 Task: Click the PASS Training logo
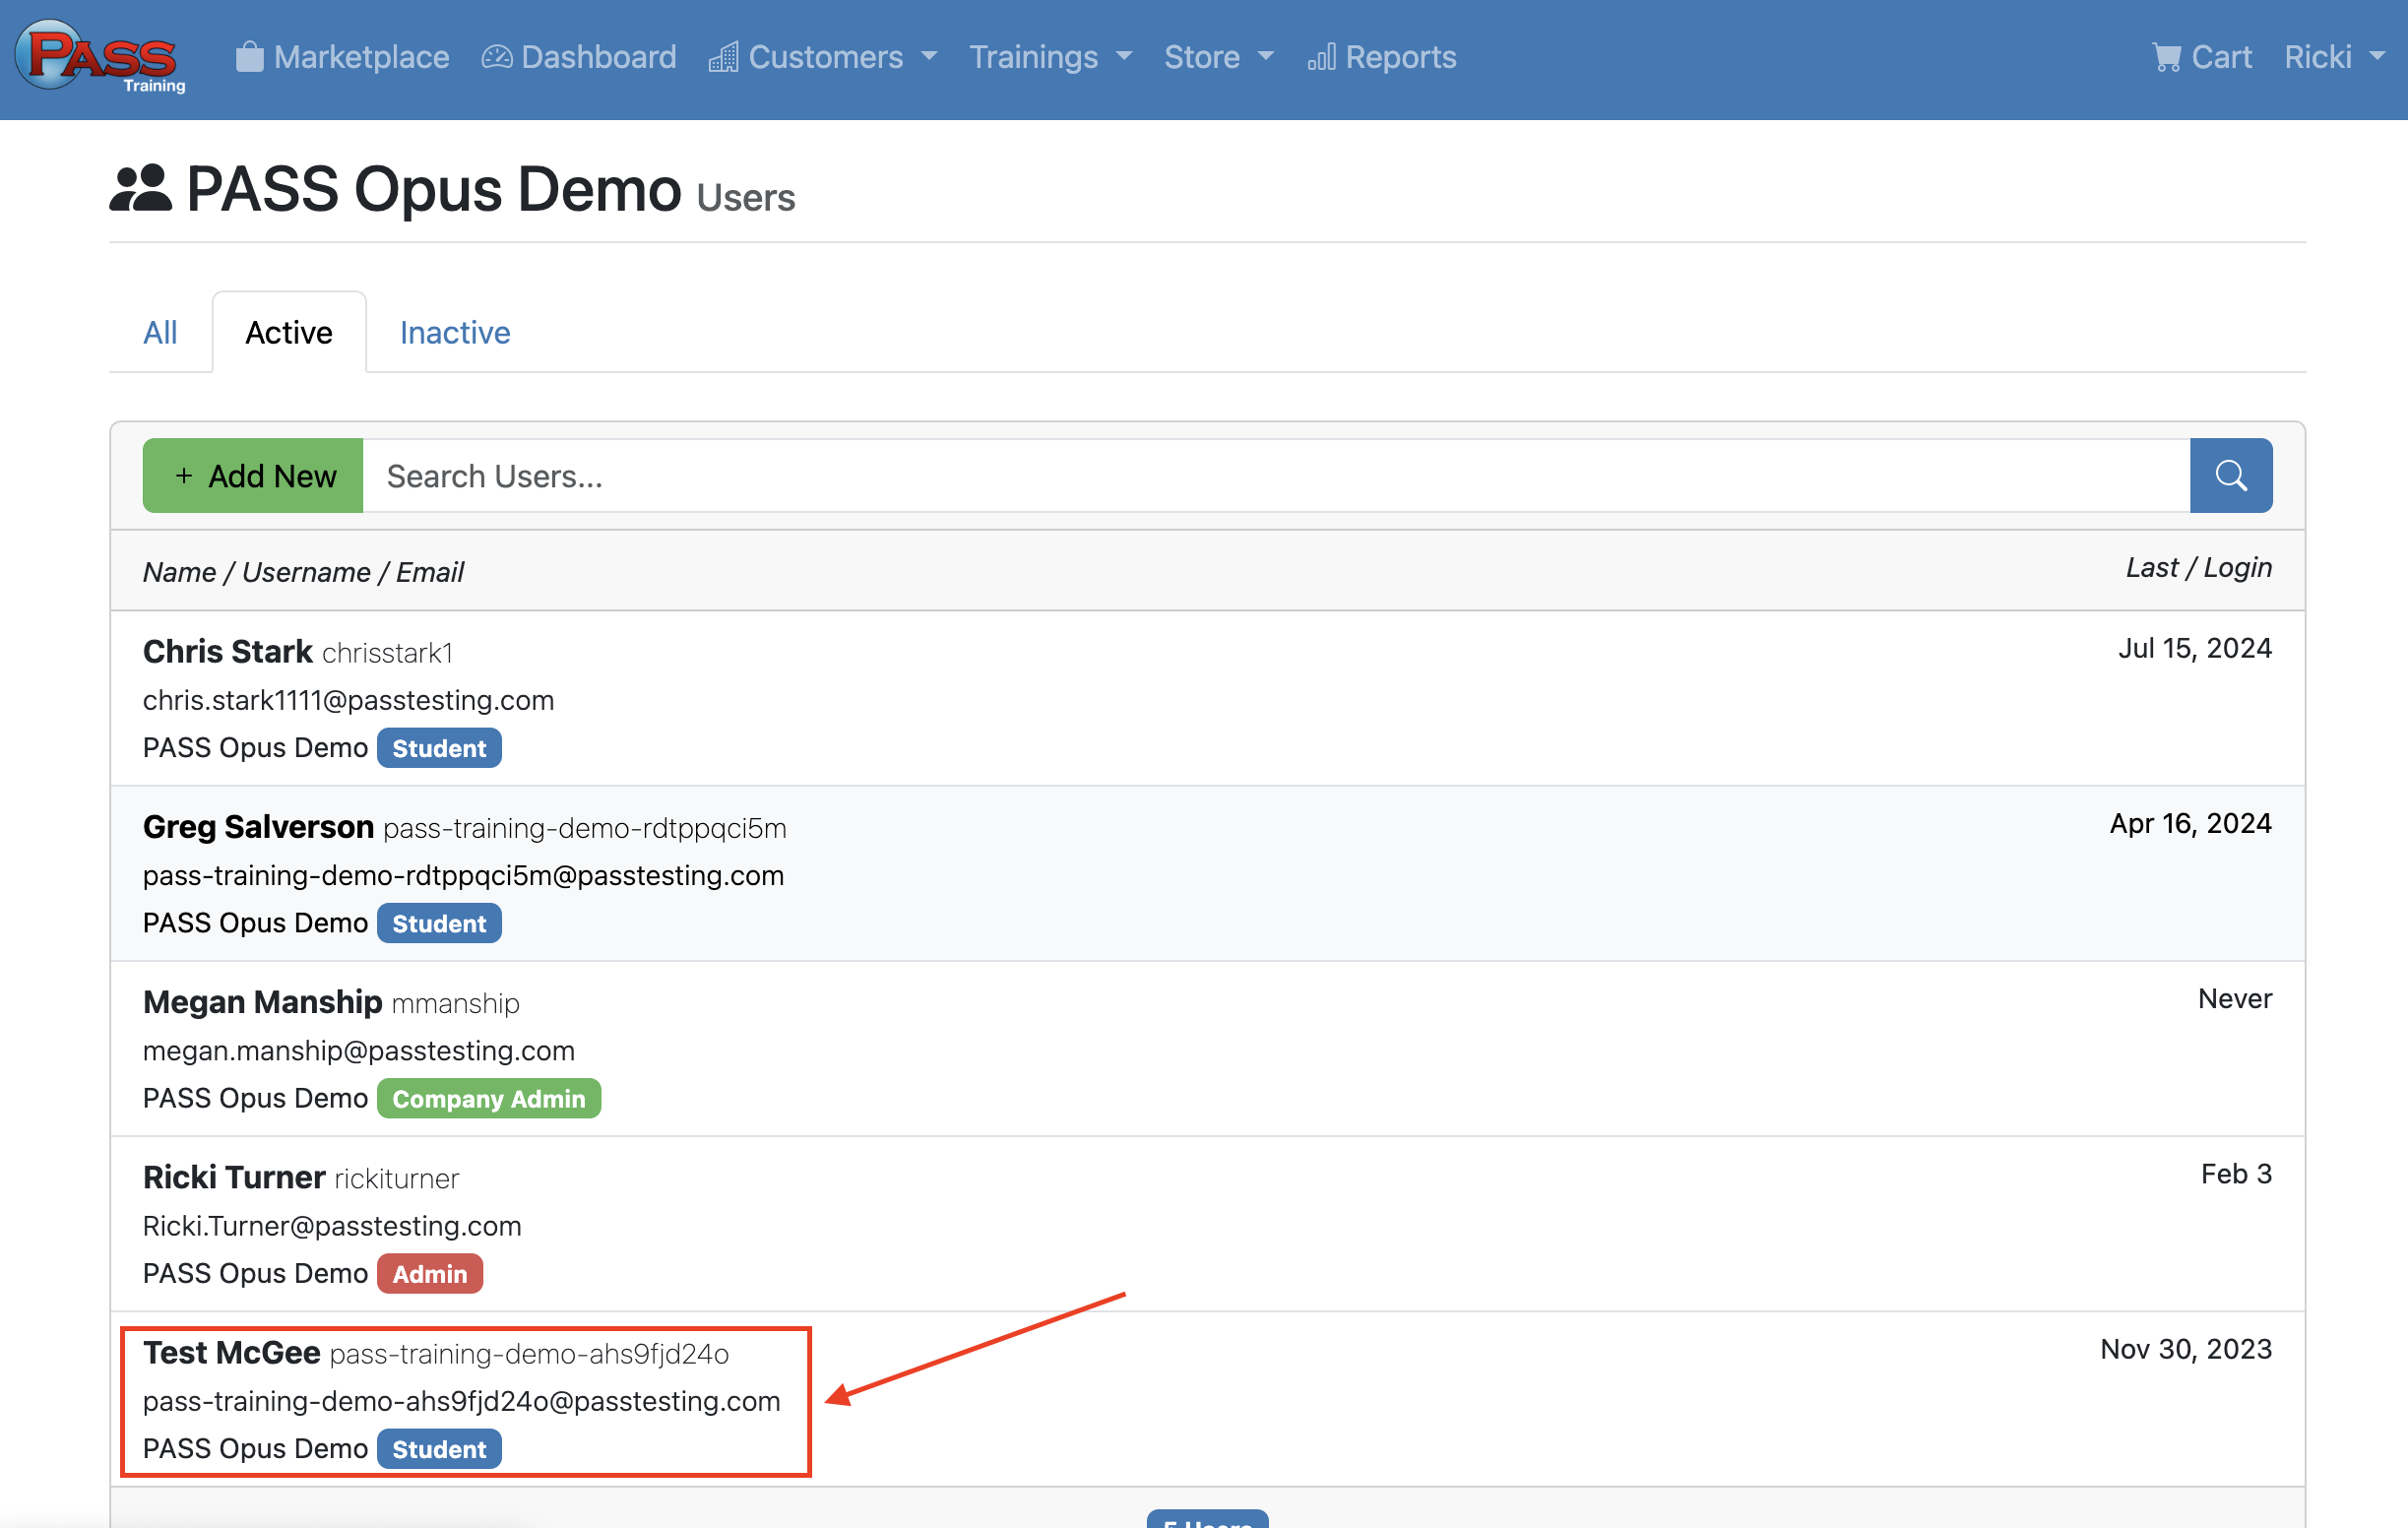100,57
